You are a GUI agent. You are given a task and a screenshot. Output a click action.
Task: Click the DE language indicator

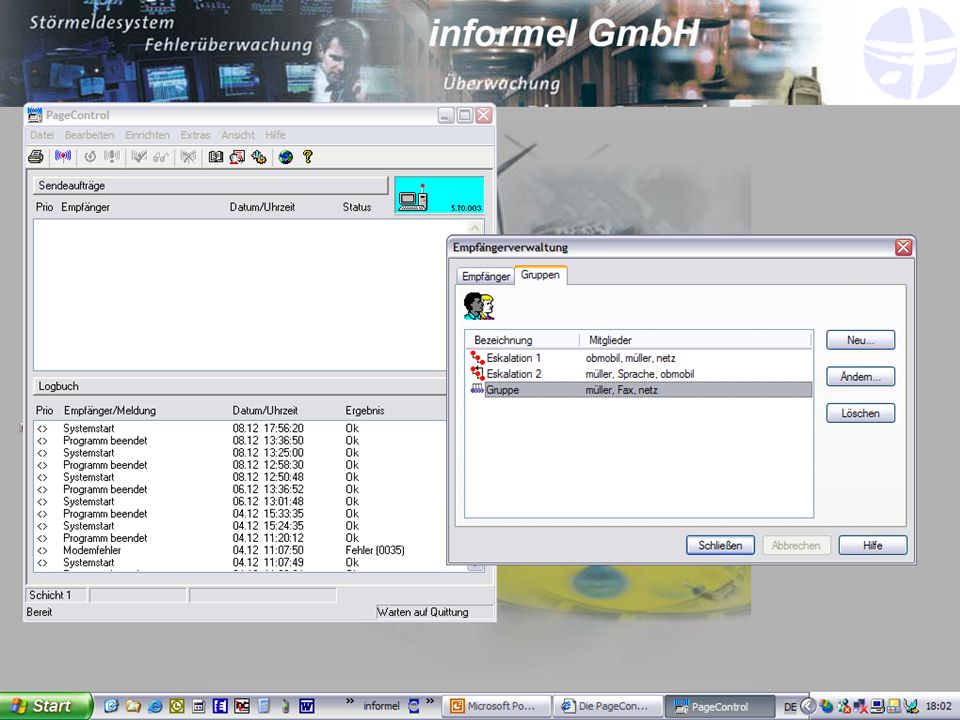point(790,707)
